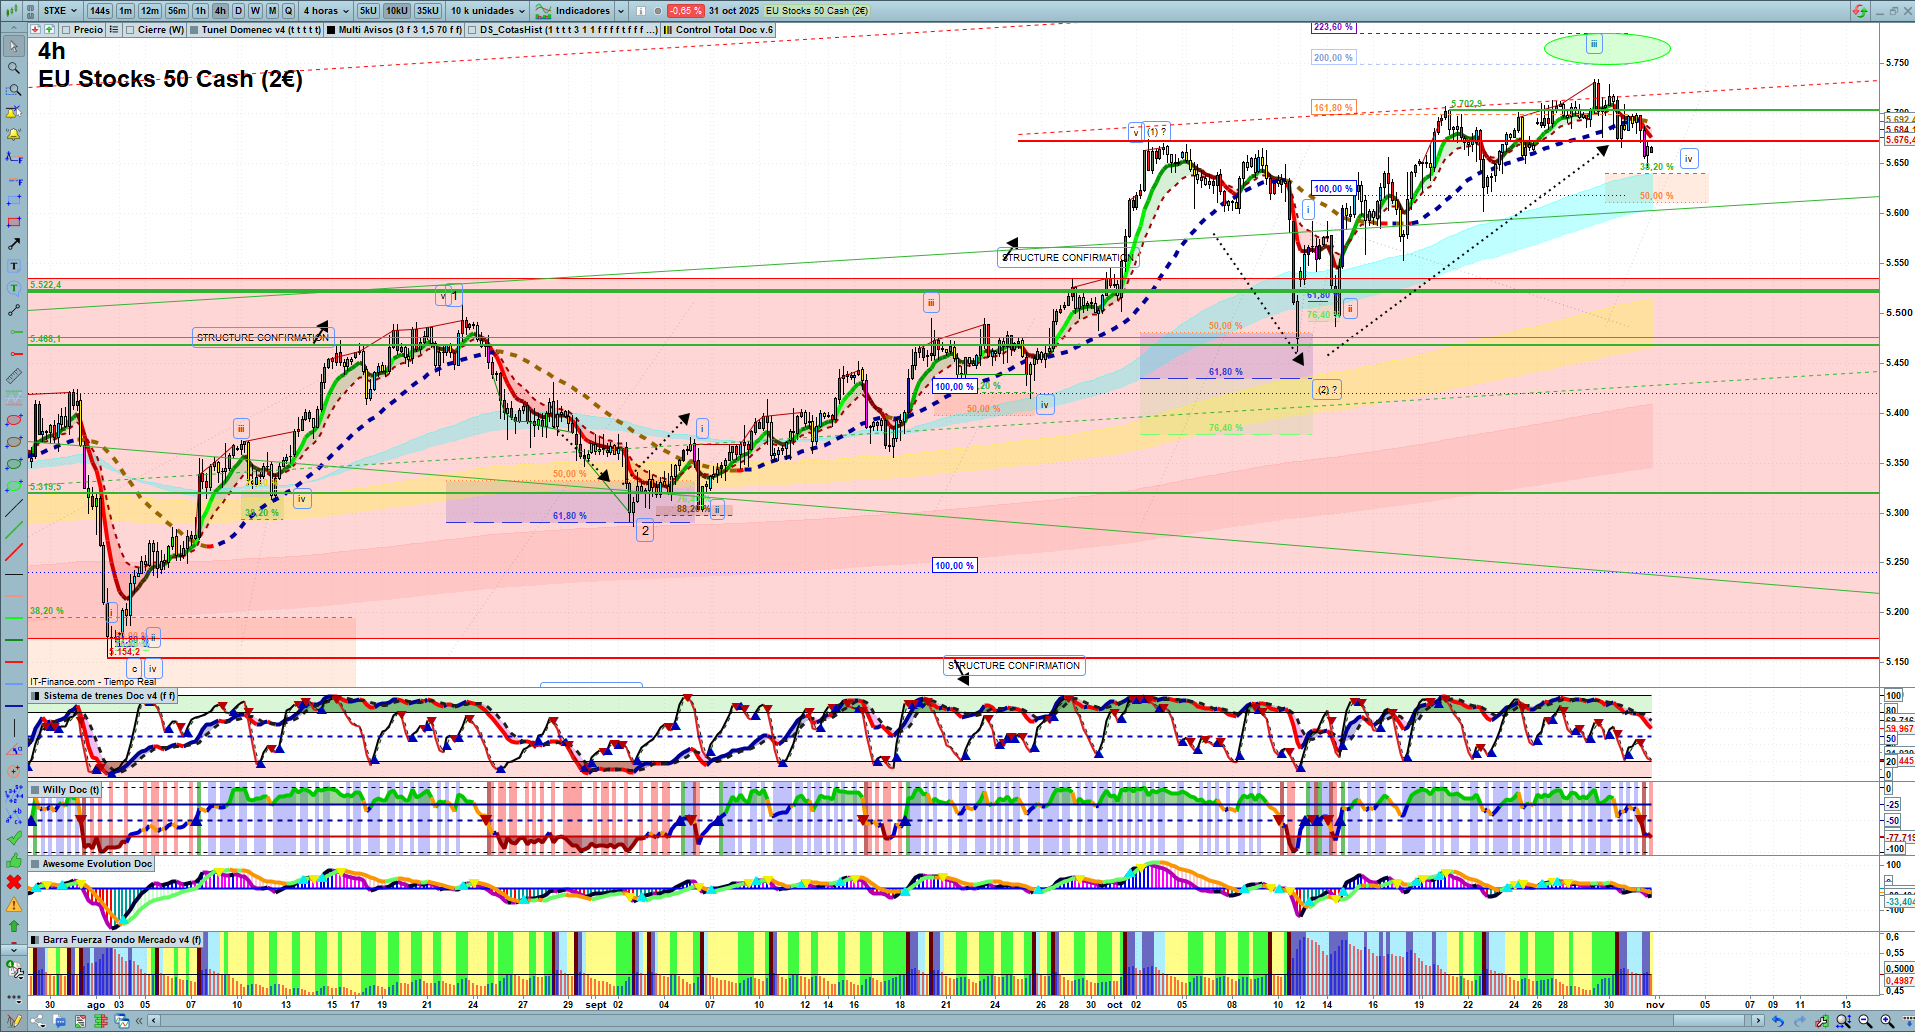
Task: Select the red rectangle drawing tool
Action: [x=14, y=222]
